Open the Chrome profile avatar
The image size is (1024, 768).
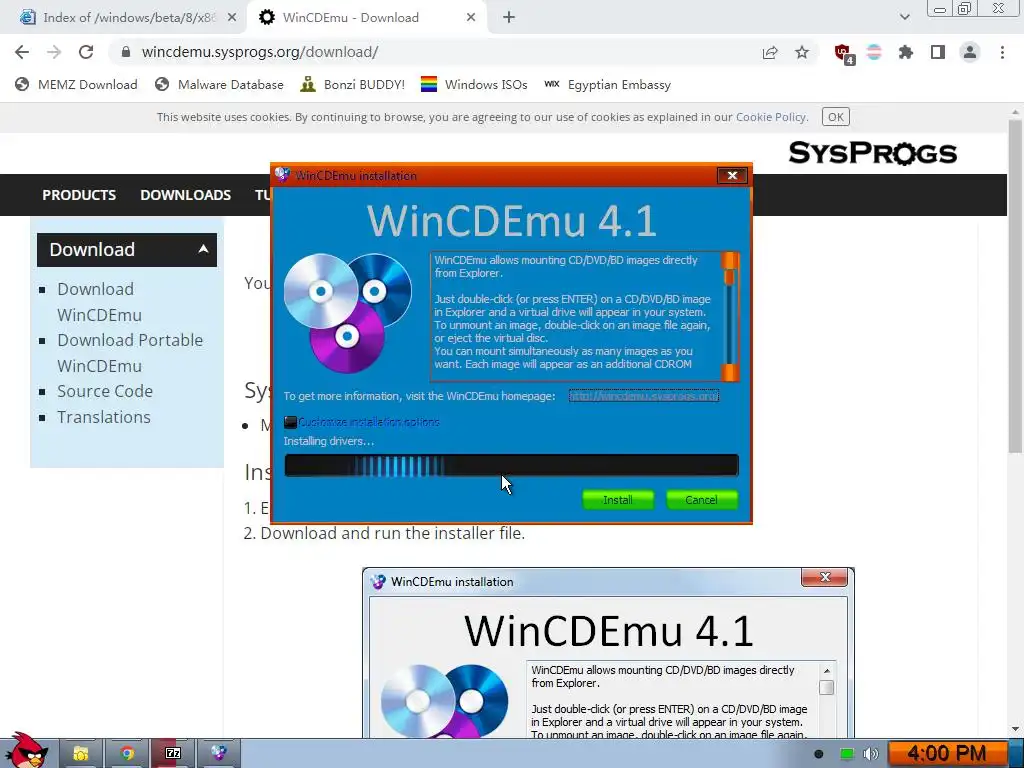coord(970,53)
